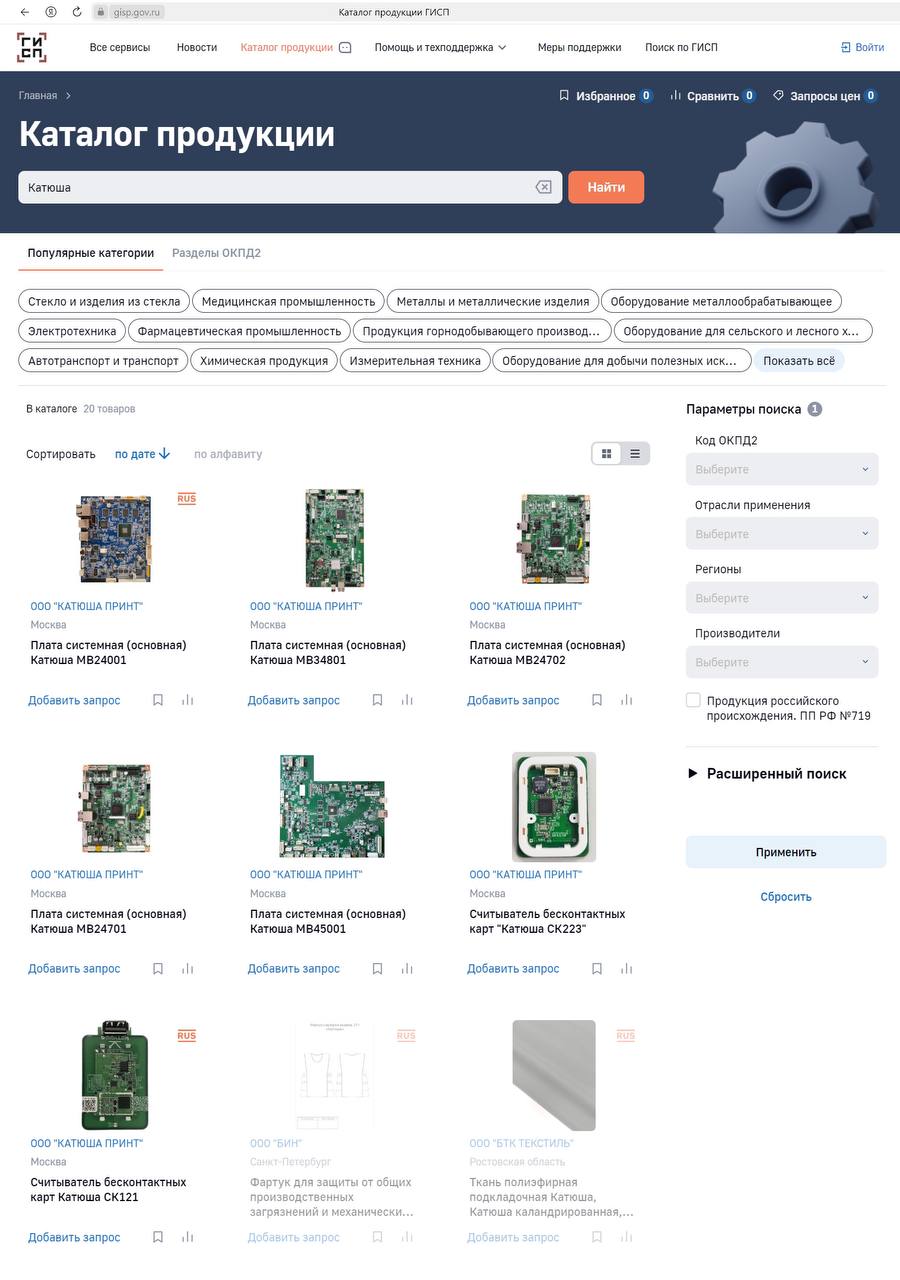
Task: Clear the search field with the X icon
Action: pyautogui.click(x=543, y=187)
